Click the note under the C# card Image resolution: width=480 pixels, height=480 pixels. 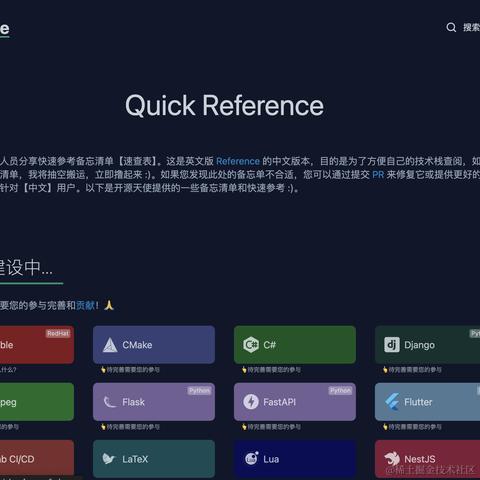271,370
